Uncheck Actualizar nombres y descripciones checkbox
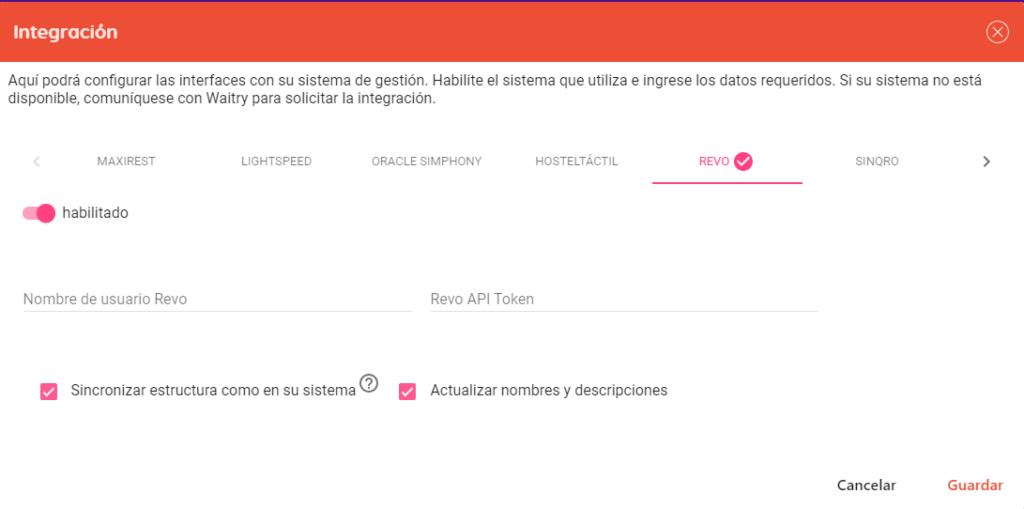Viewport: 1024px width, 509px height. point(408,391)
